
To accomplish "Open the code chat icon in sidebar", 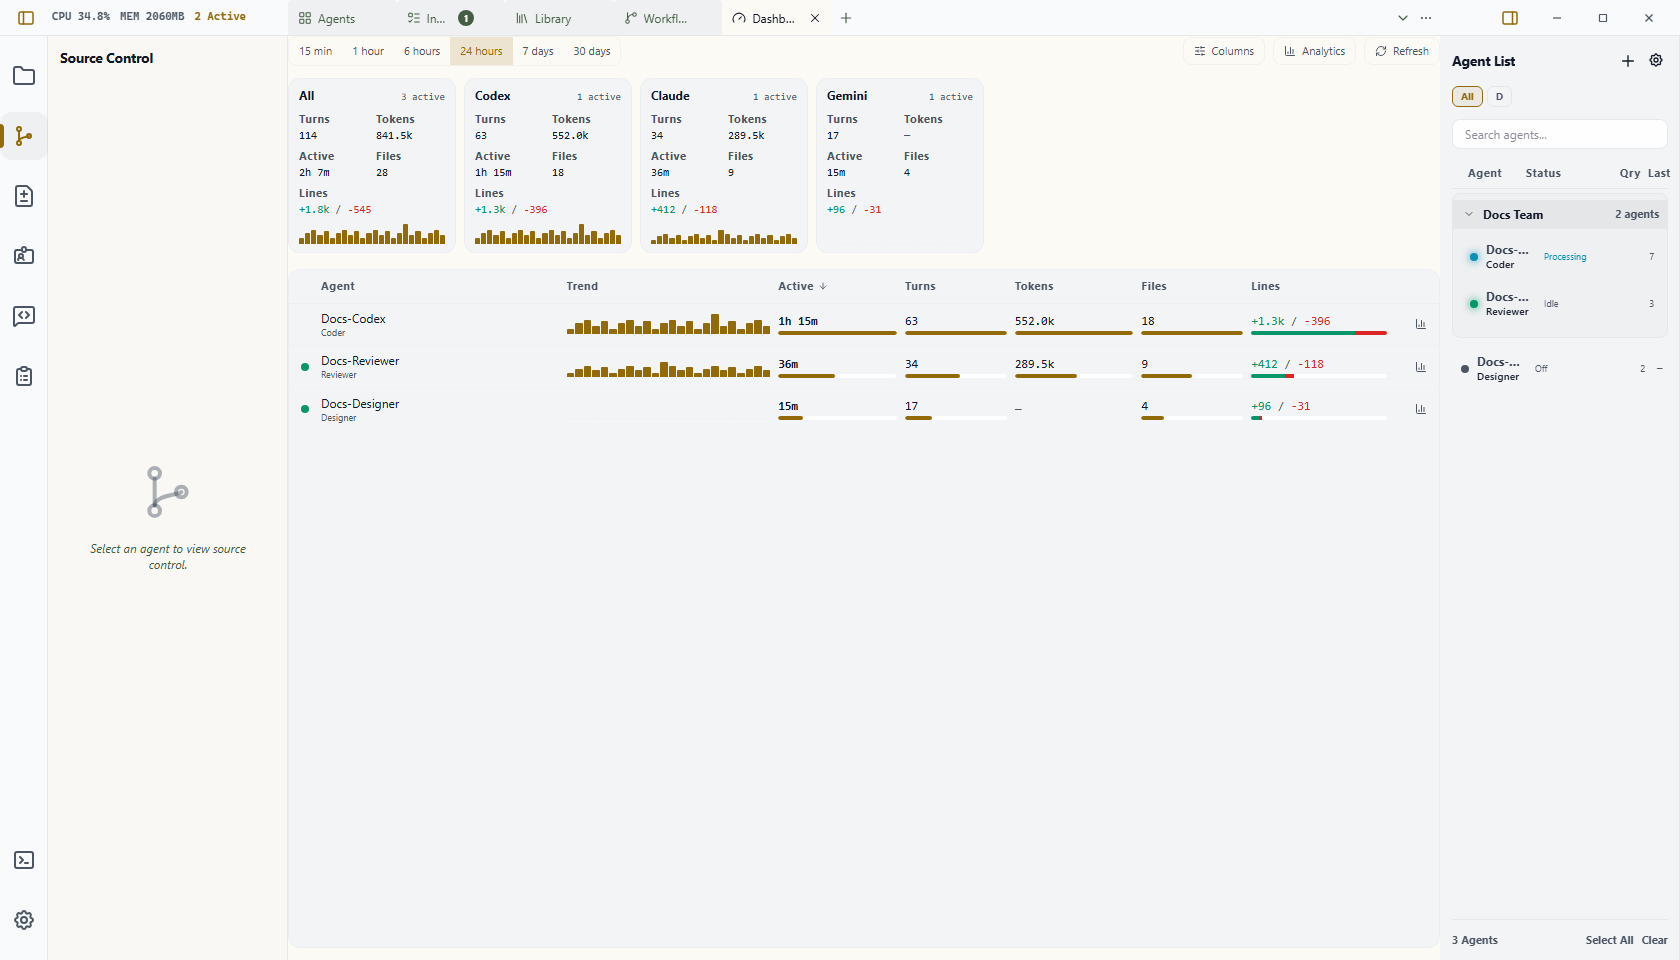I will pos(24,316).
